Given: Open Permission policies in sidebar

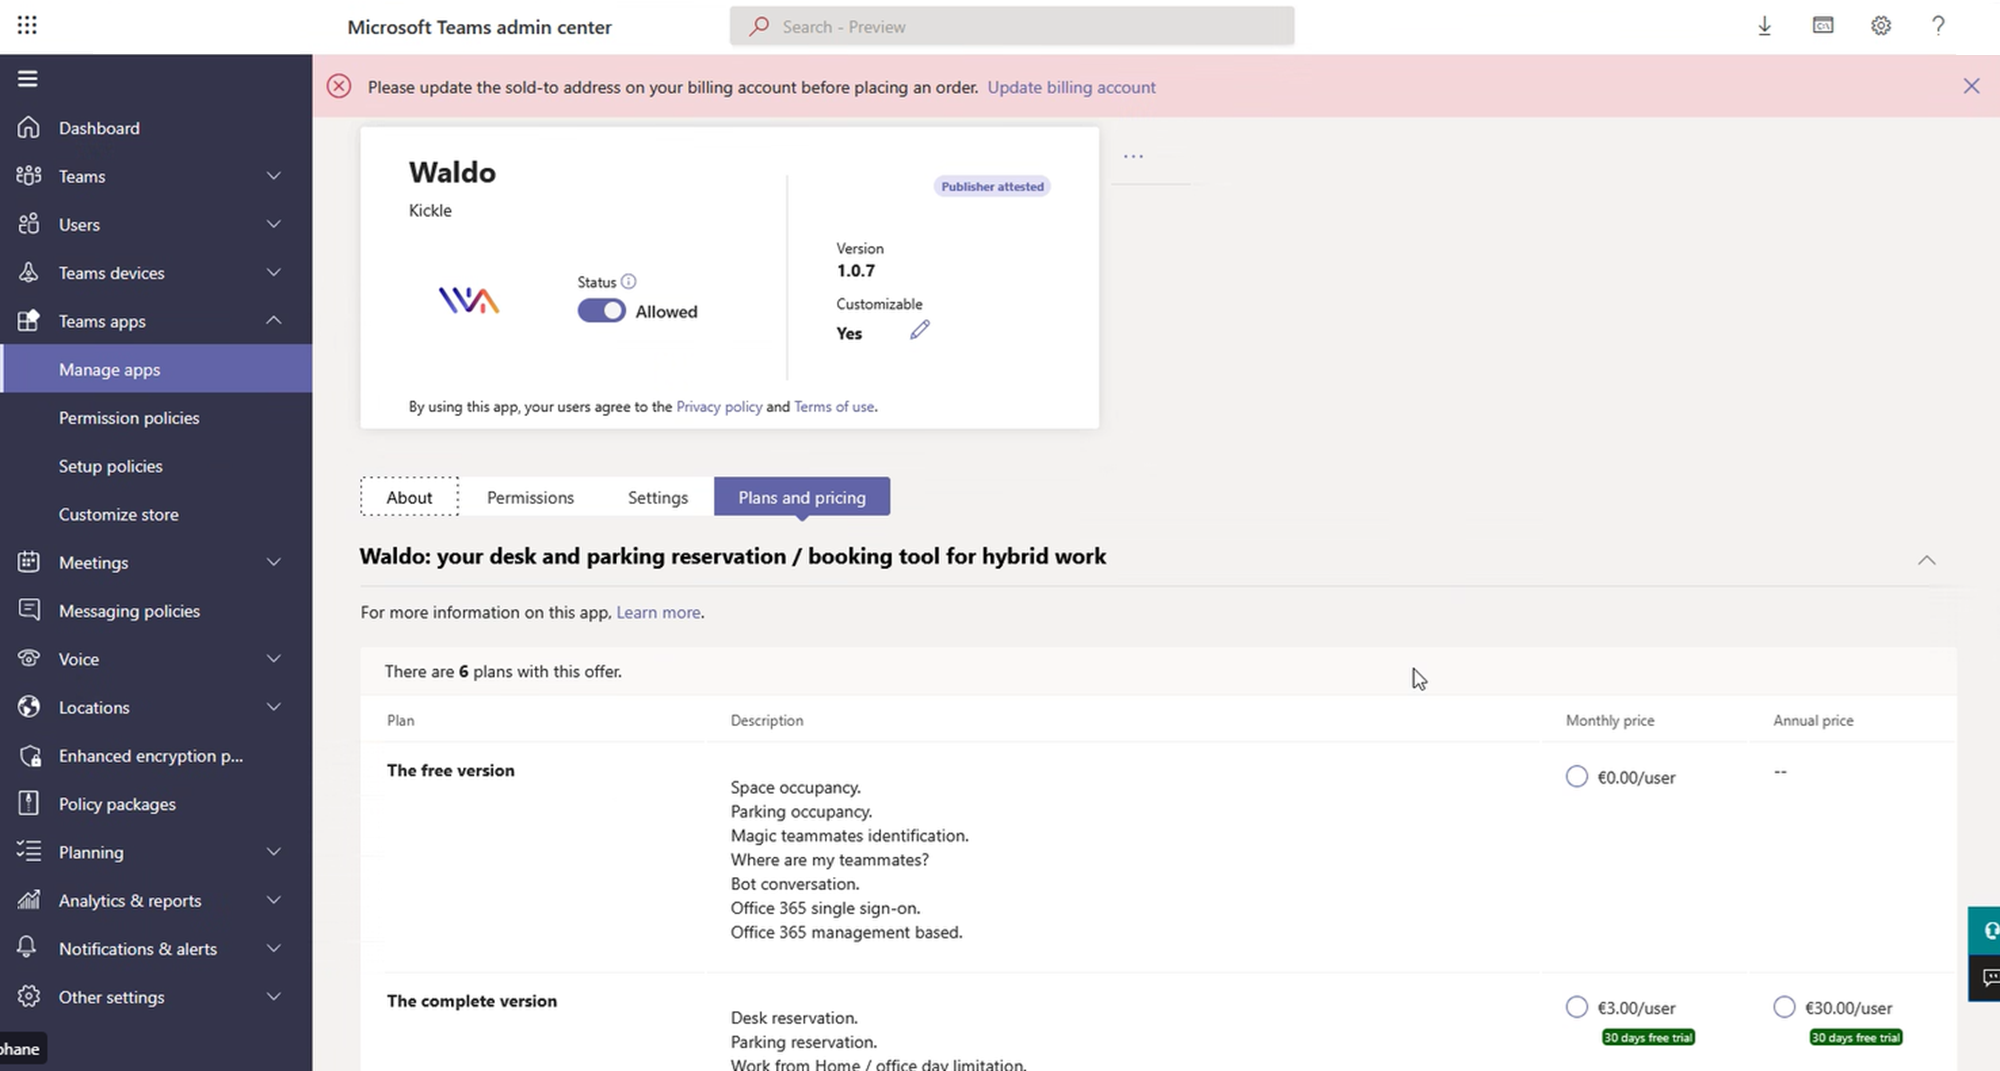Looking at the screenshot, I should 156,417.
